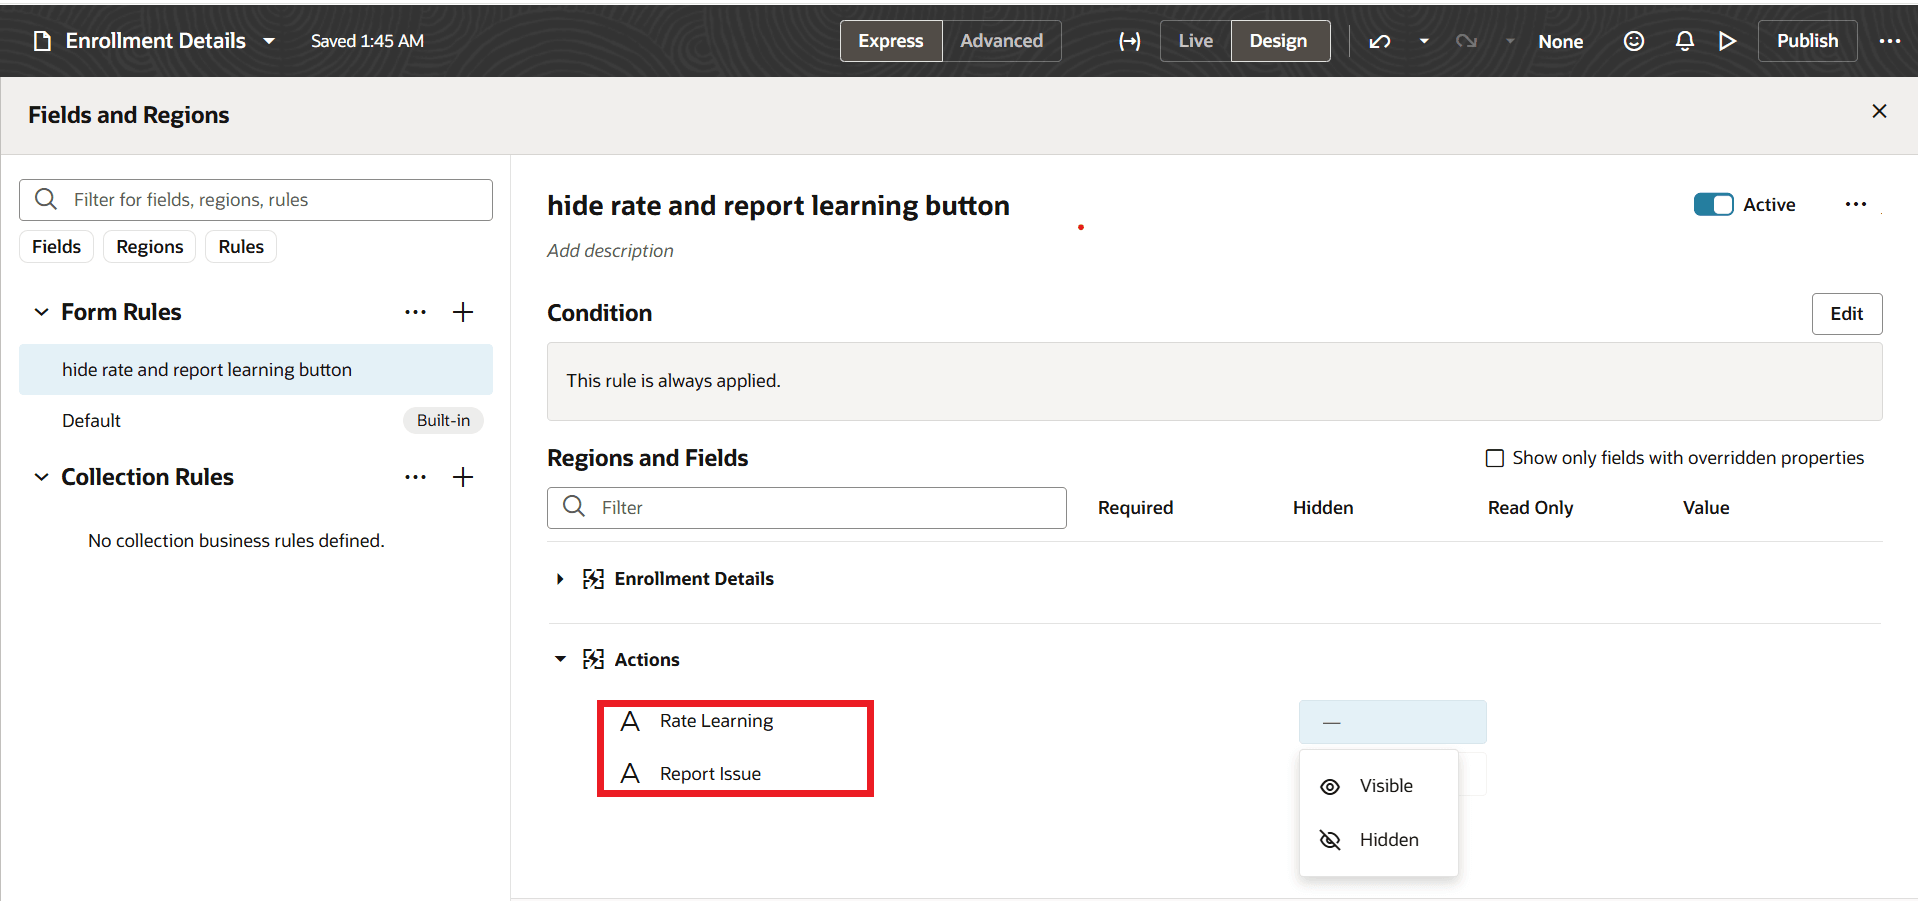Click the variables binding icon in header
The image size is (1918, 901).
point(1130,41)
